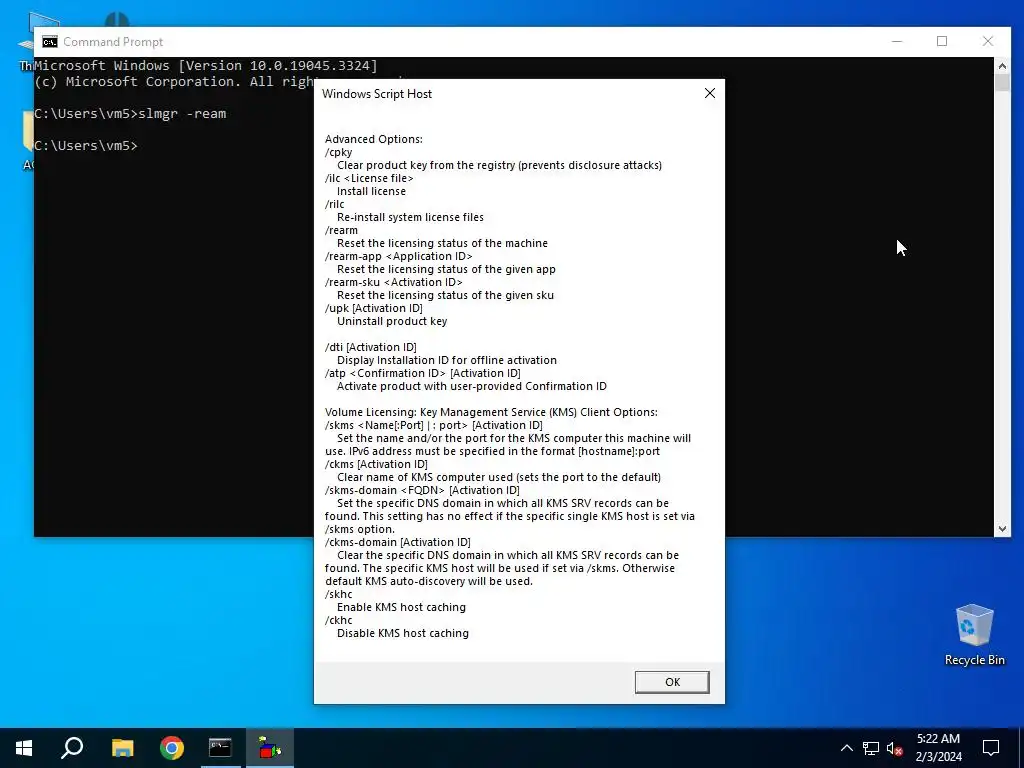The width and height of the screenshot is (1024, 768).
Task: Click the '/rilc' option text
Action: click(x=334, y=204)
